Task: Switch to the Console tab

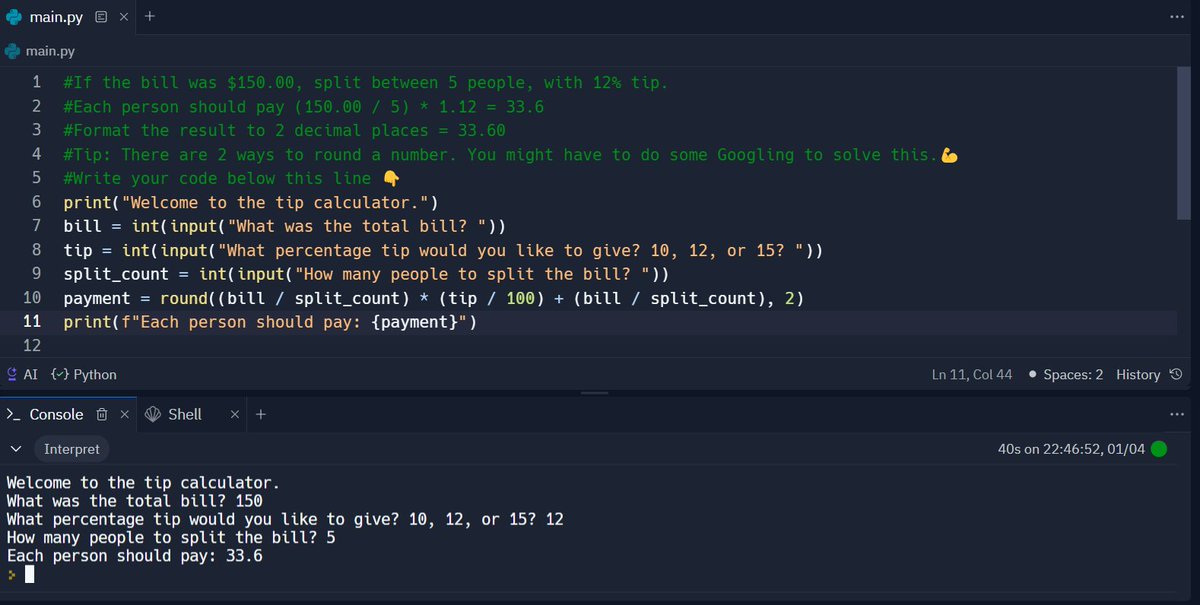Action: click(x=56, y=414)
